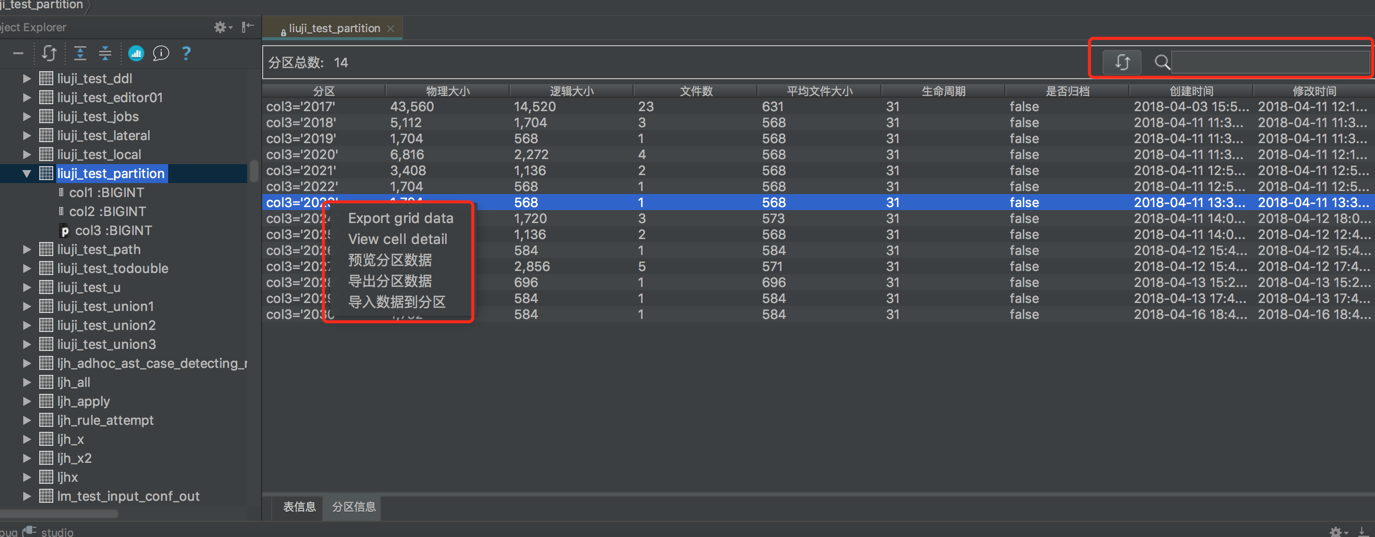Select the liuji_test_union3 table
Viewport: 1375px width, 537px height.
tap(106, 344)
